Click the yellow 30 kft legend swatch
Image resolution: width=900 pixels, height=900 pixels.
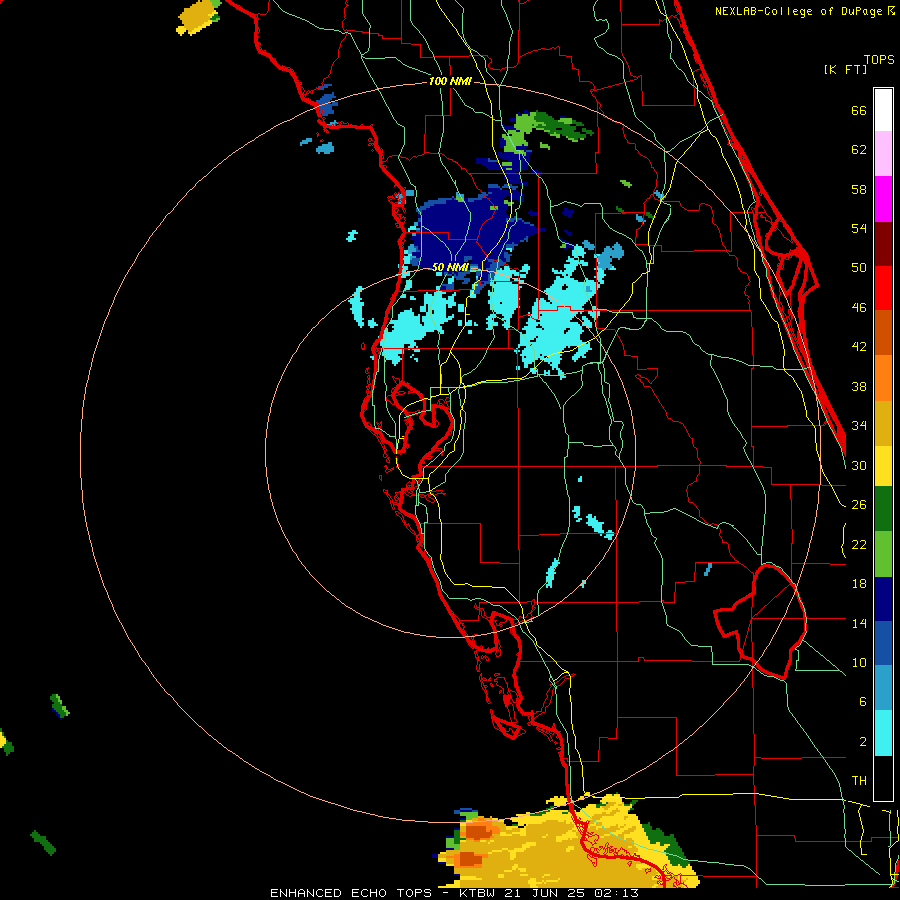click(883, 466)
